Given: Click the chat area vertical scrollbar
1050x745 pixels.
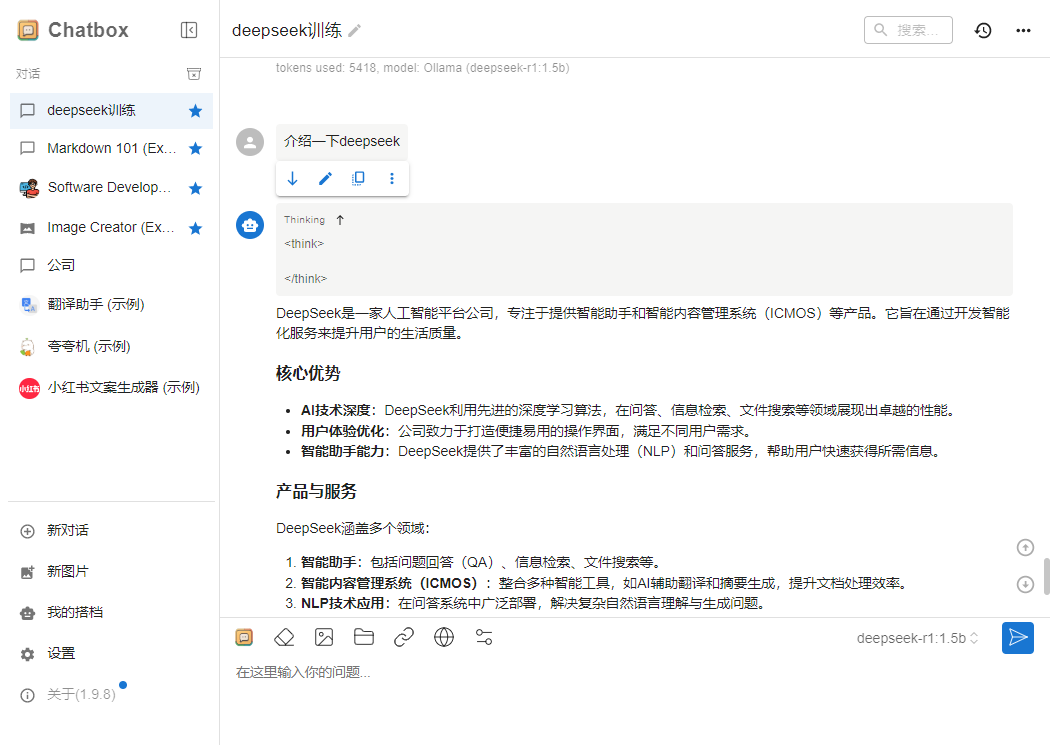Looking at the screenshot, I should (1046, 576).
